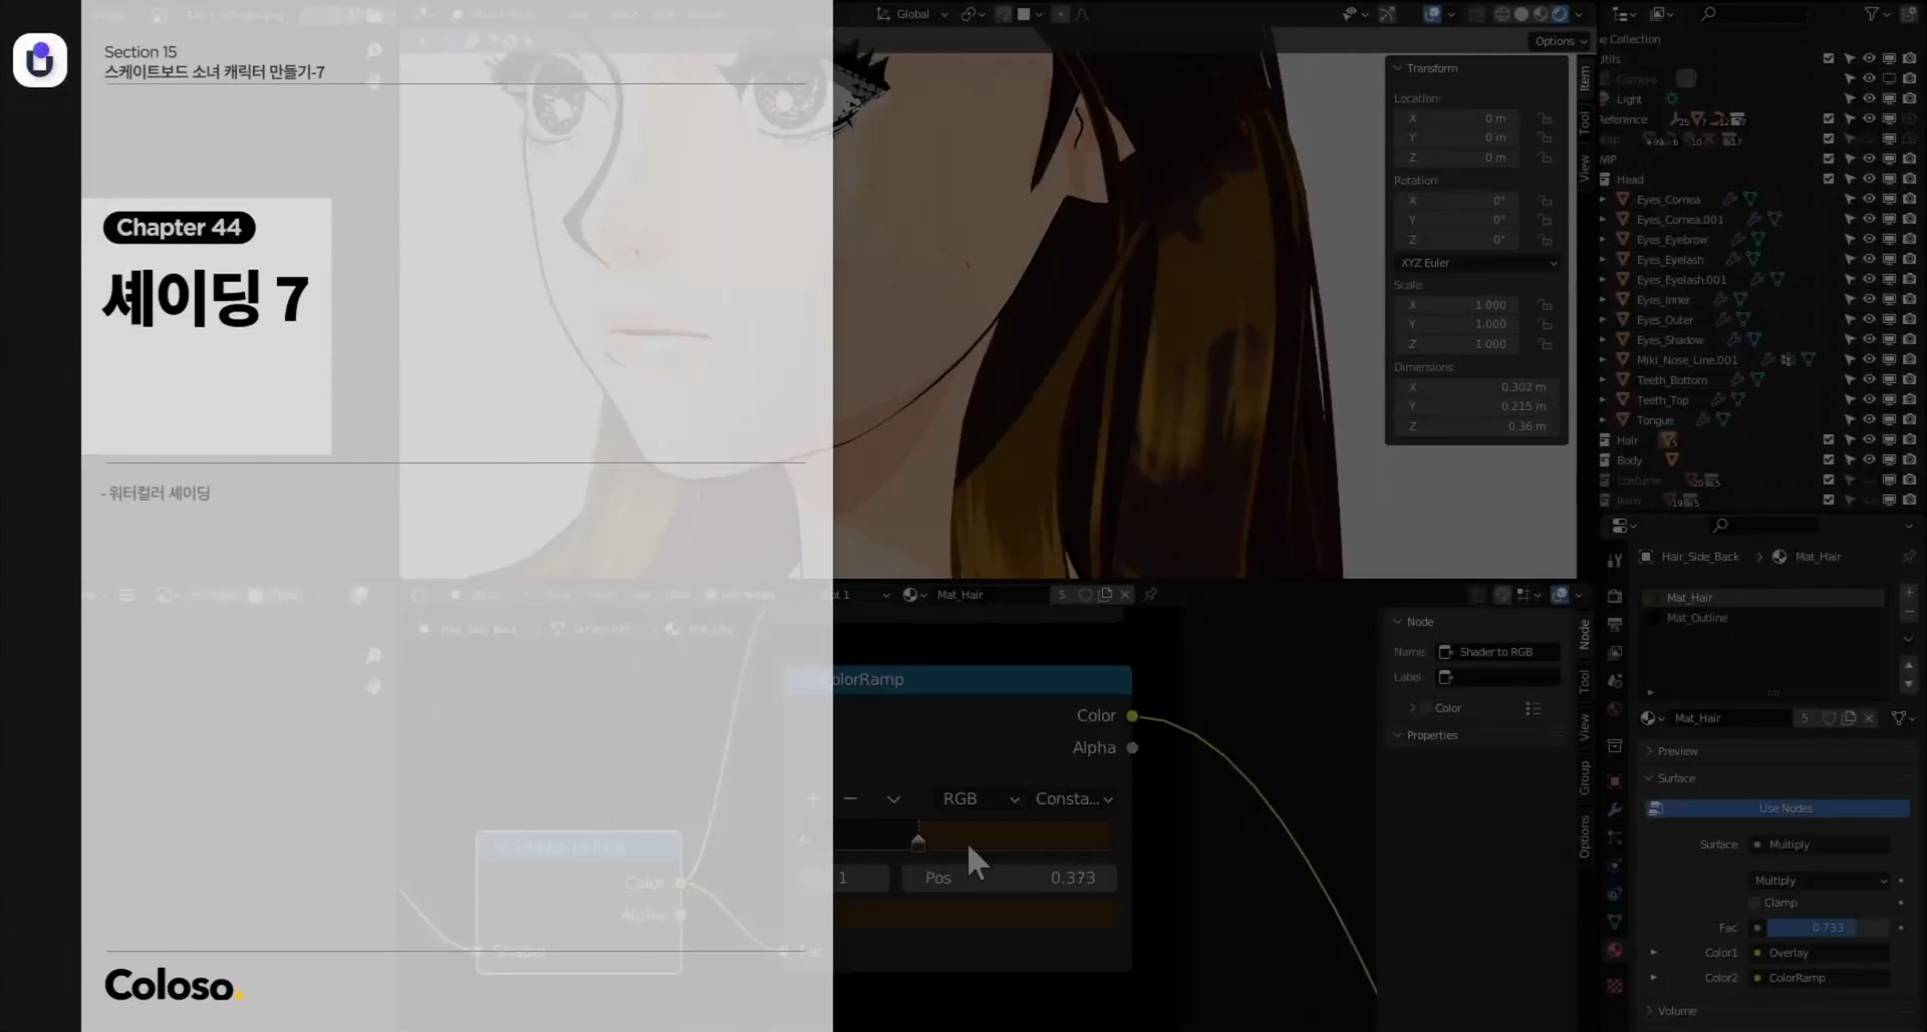This screenshot has height=1032, width=1927.
Task: Open the node editor Options tab
Action: point(1584,836)
